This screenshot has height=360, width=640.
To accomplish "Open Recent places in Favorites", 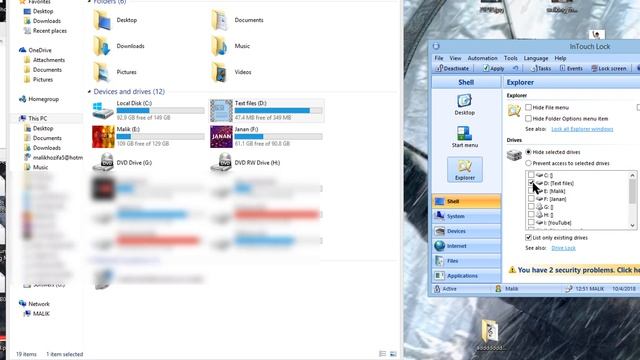I will [x=45, y=31].
